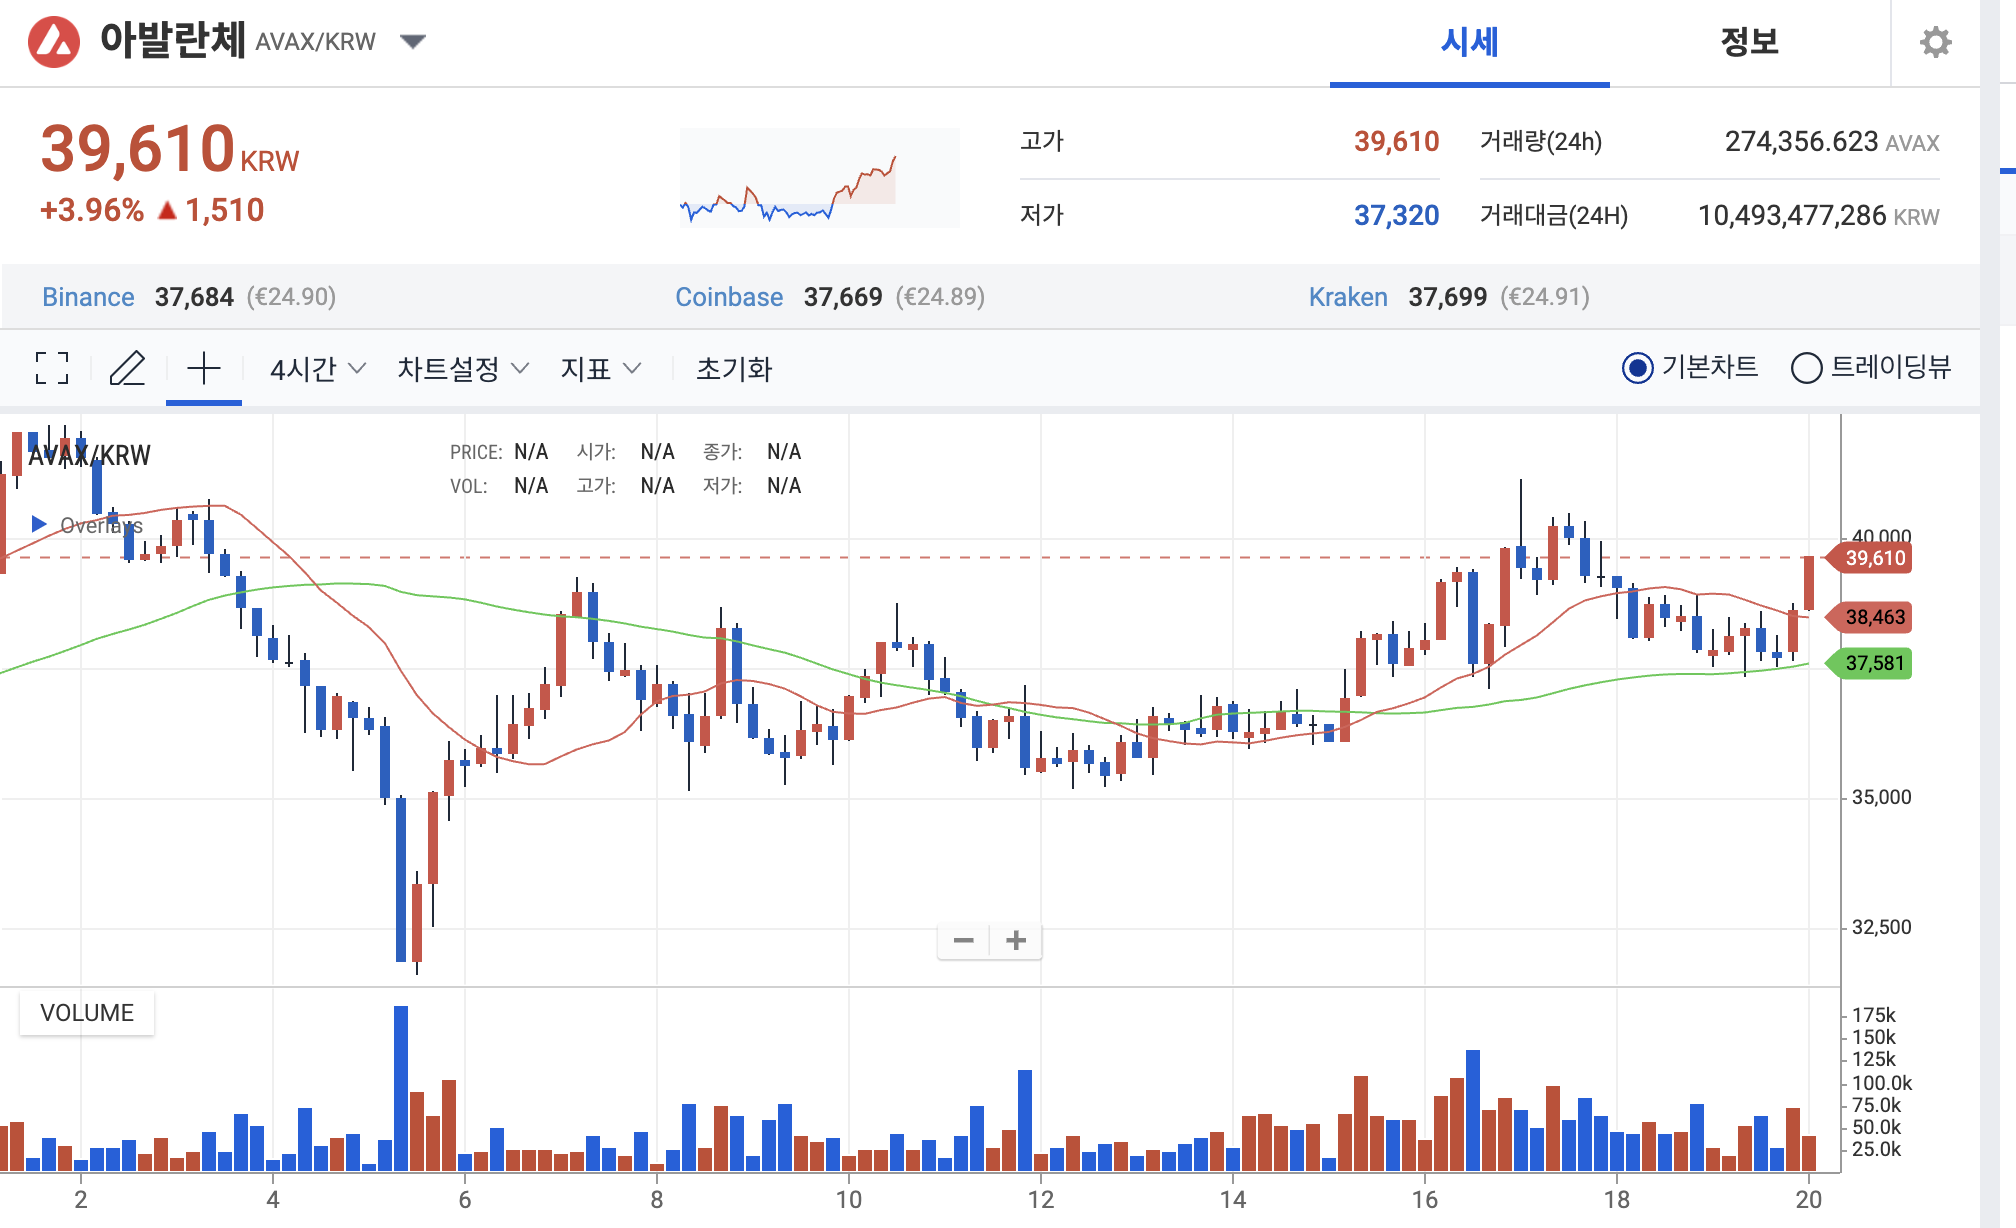Click the Avalanche coin logo icon
2016x1228 pixels.
click(x=54, y=42)
